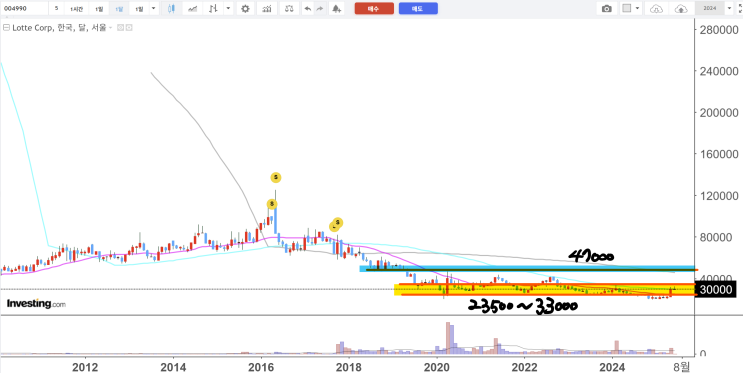This screenshot has width=743, height=373.
Task: Click the 160000 price axis label
Action: 718,154
